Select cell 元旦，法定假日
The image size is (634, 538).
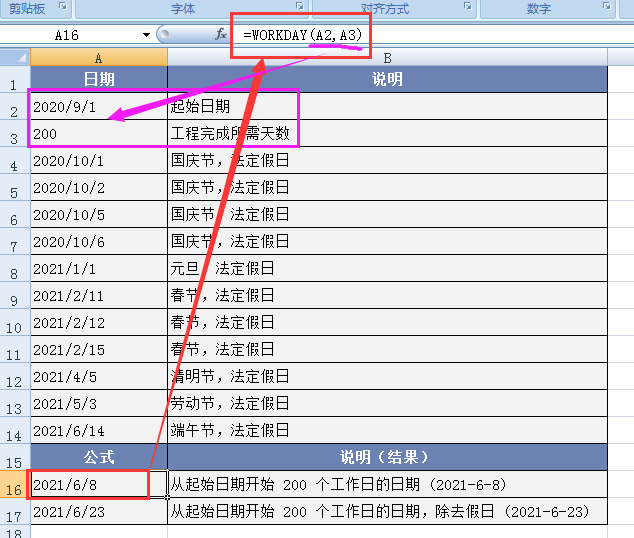pyautogui.click(x=387, y=269)
